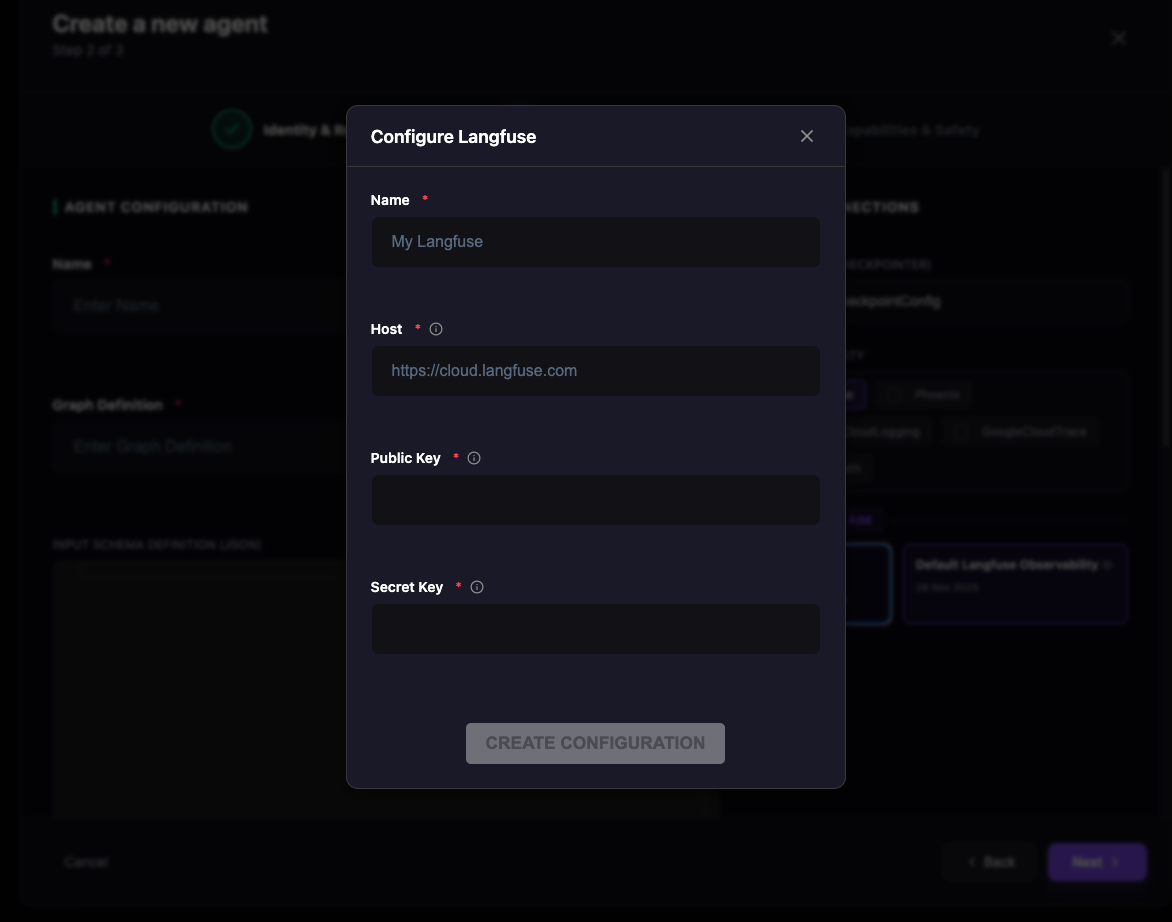Click the info icon beside Secret Key
This screenshot has height=922, width=1172.
[477, 587]
